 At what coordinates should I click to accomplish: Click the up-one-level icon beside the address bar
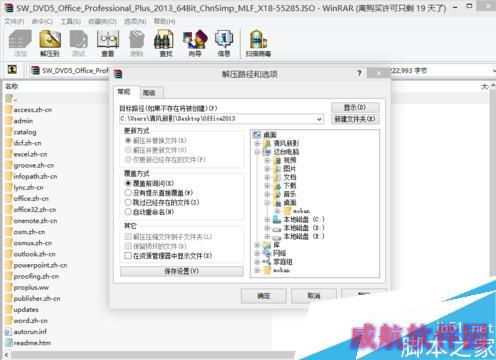(x=12, y=70)
